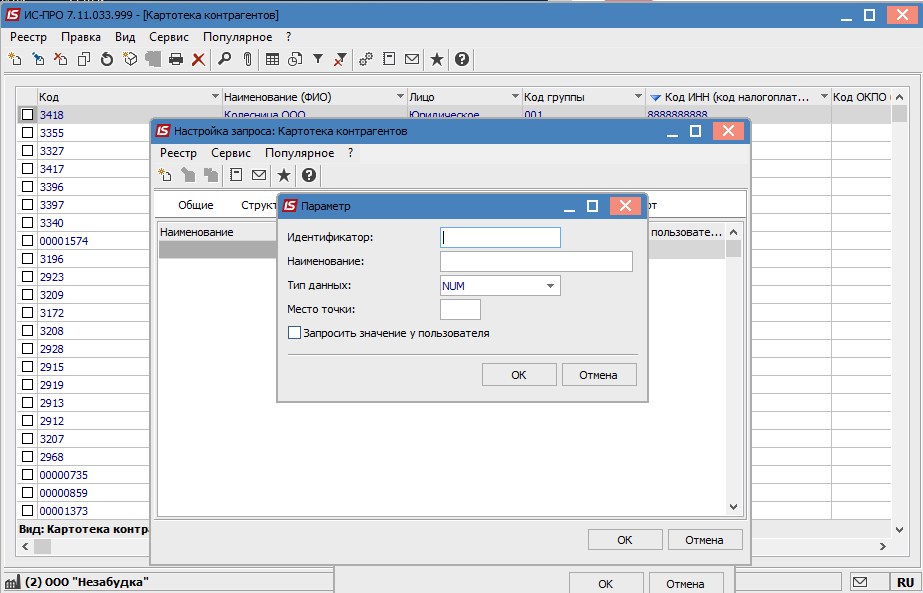Open attachments with the paperclip icon
The image size is (923, 593).
[247, 59]
